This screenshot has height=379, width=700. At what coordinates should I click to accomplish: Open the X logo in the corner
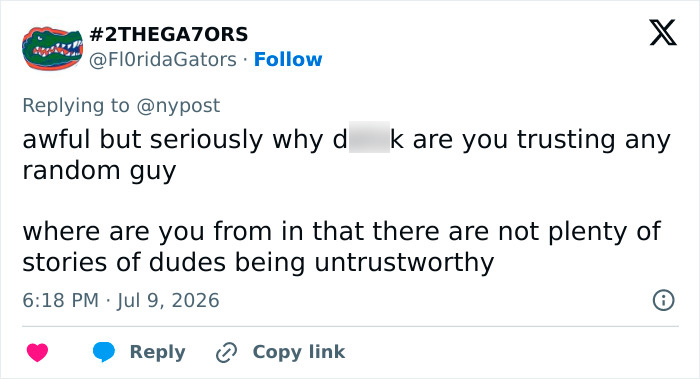663,32
